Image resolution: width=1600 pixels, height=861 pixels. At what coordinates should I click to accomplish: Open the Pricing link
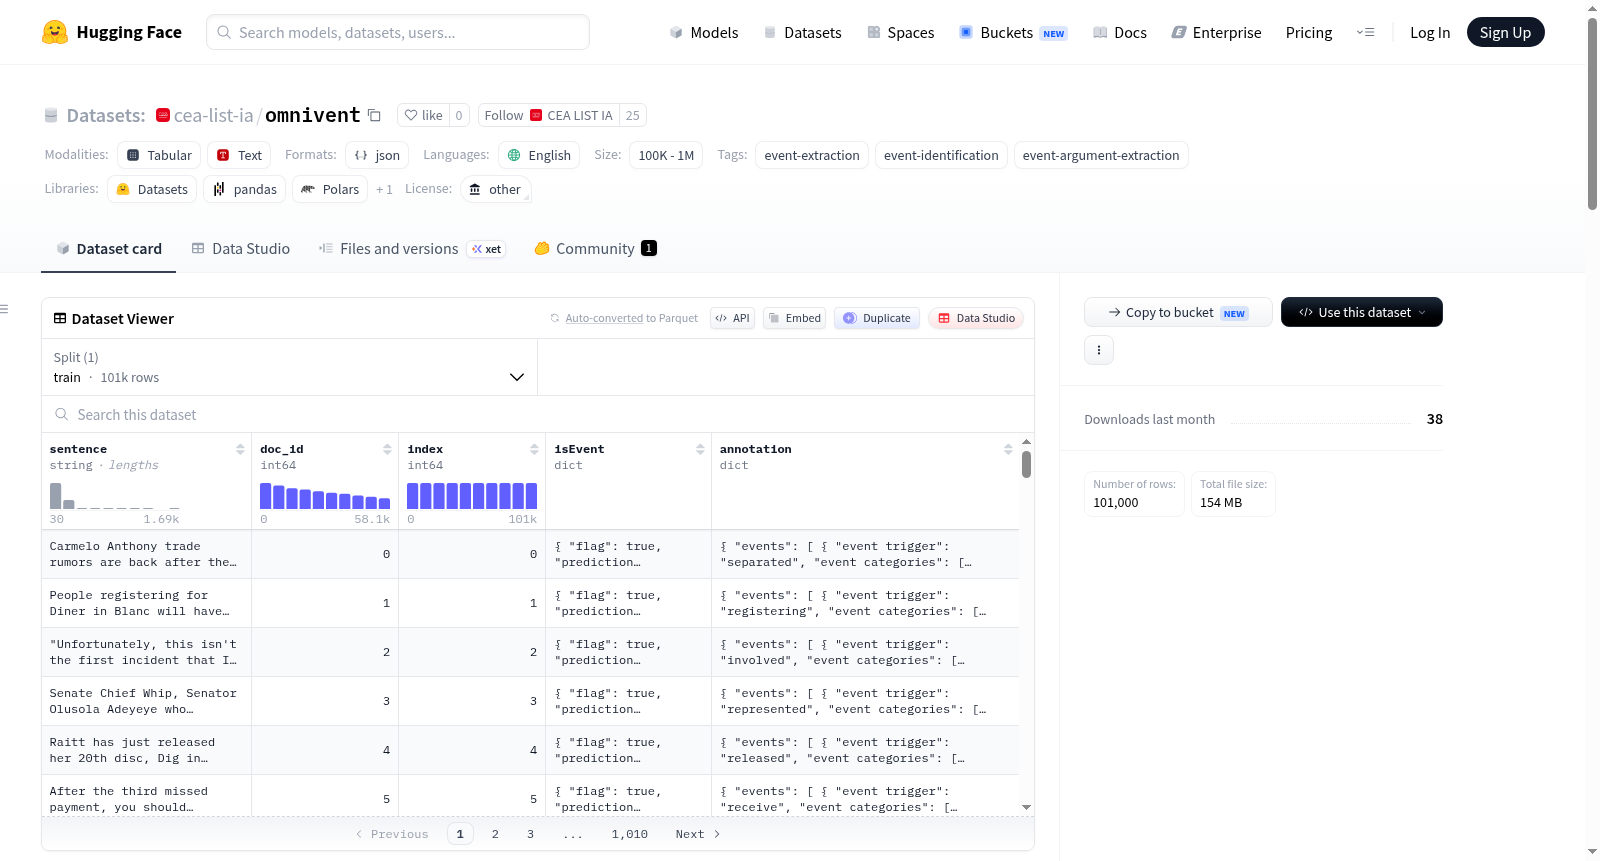1309,32
